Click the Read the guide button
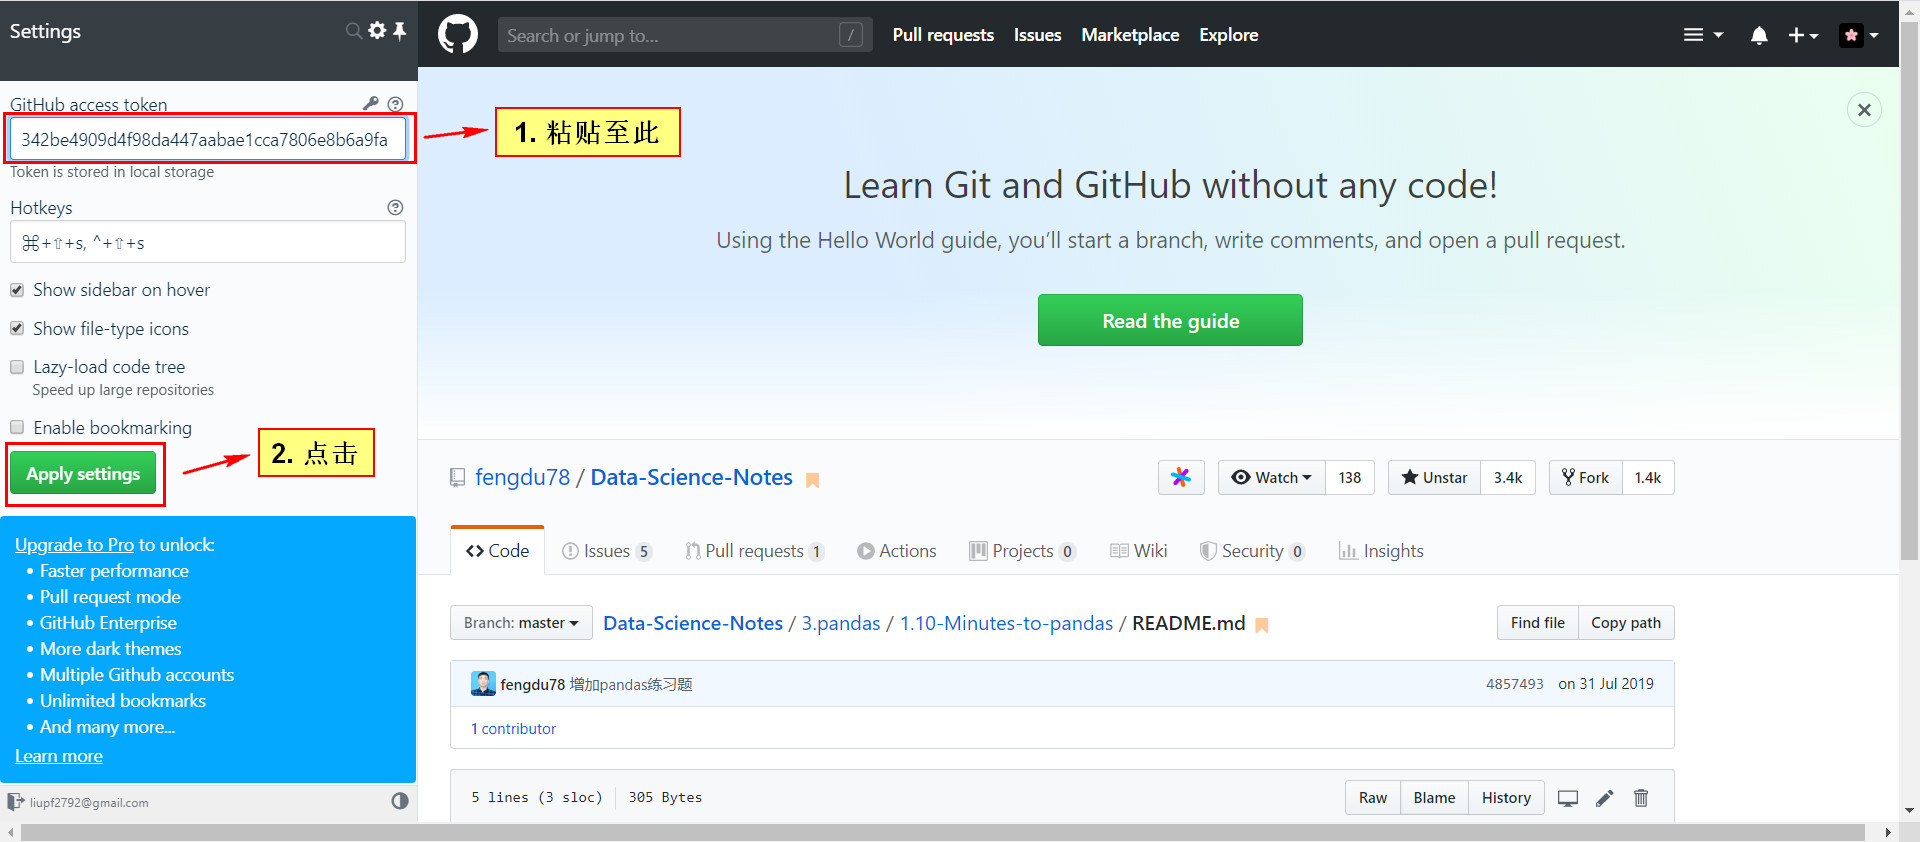1920x842 pixels. pyautogui.click(x=1170, y=320)
